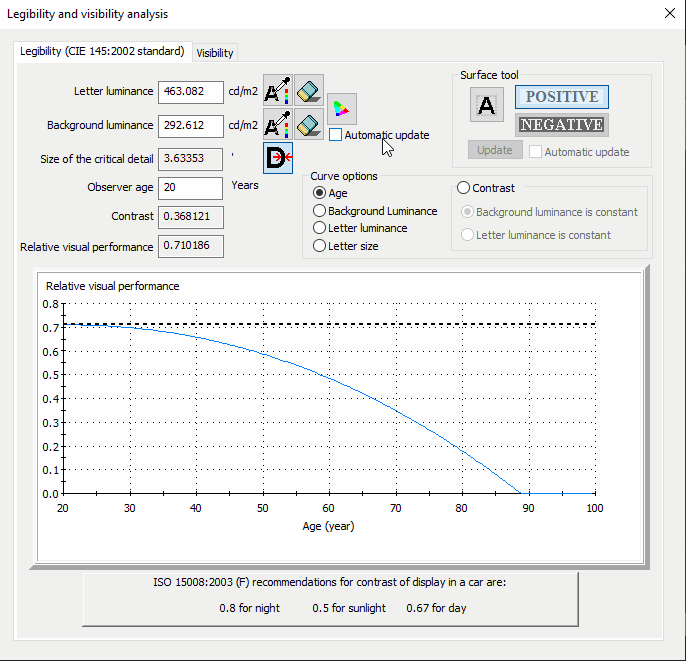Close the Legibility and visibility analysis dialog
686x661 pixels.
coord(670,14)
